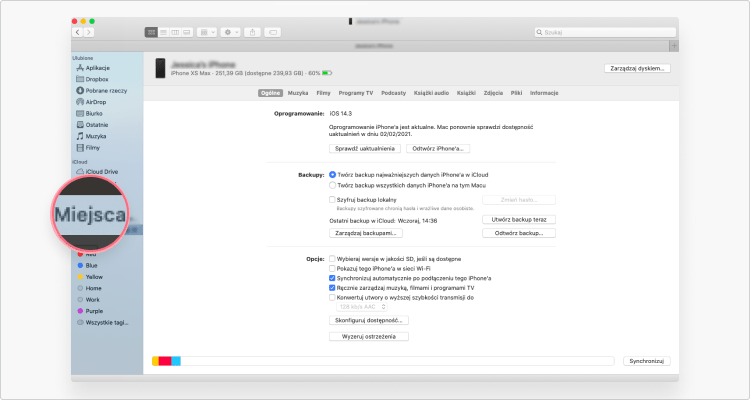Select the Work tag in sidebar
Image resolution: width=750 pixels, height=400 pixels.
pos(89,300)
